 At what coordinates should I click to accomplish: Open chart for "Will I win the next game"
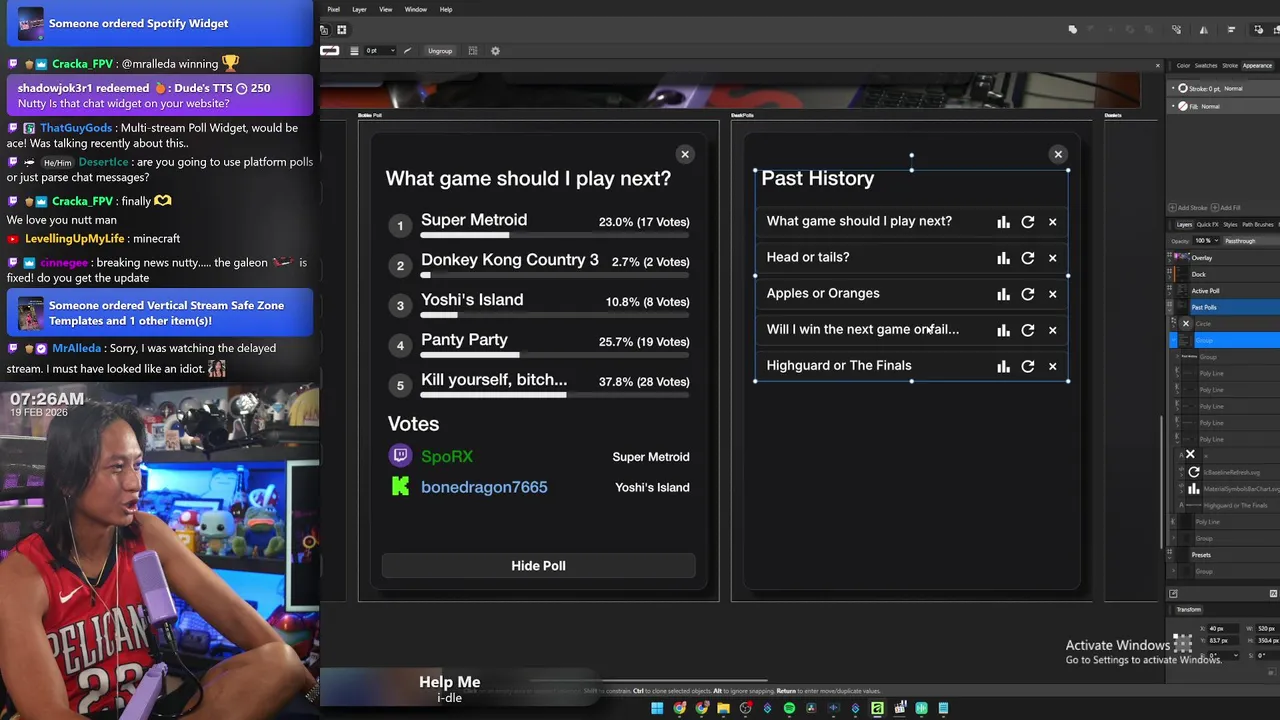pos(1003,330)
